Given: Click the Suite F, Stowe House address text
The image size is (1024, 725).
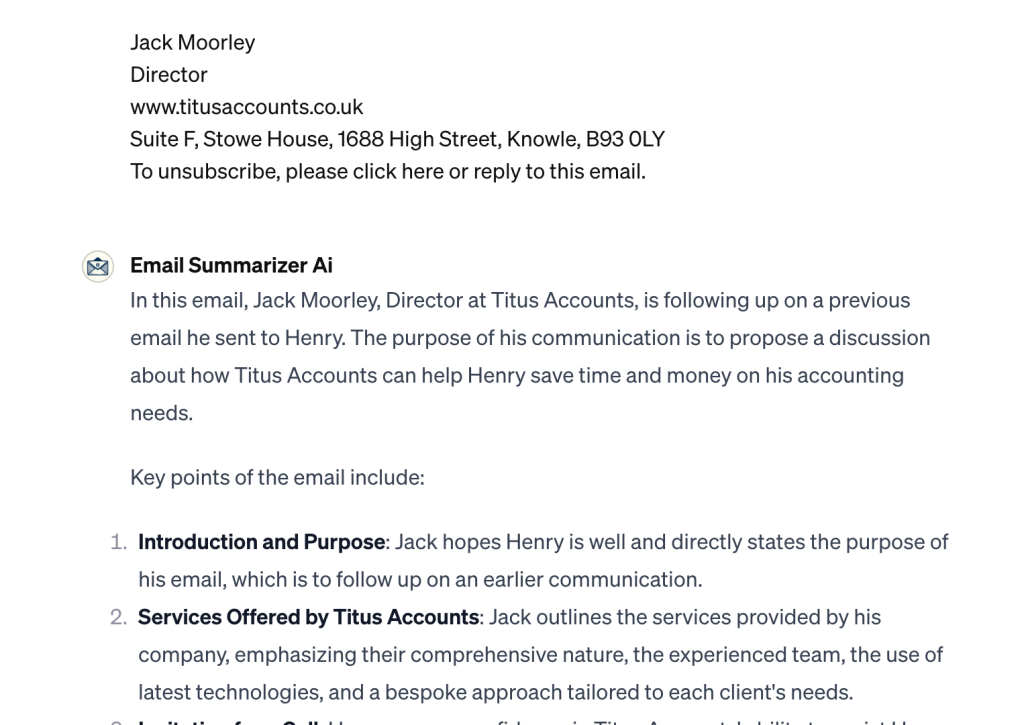Looking at the screenshot, I should click(231, 139).
